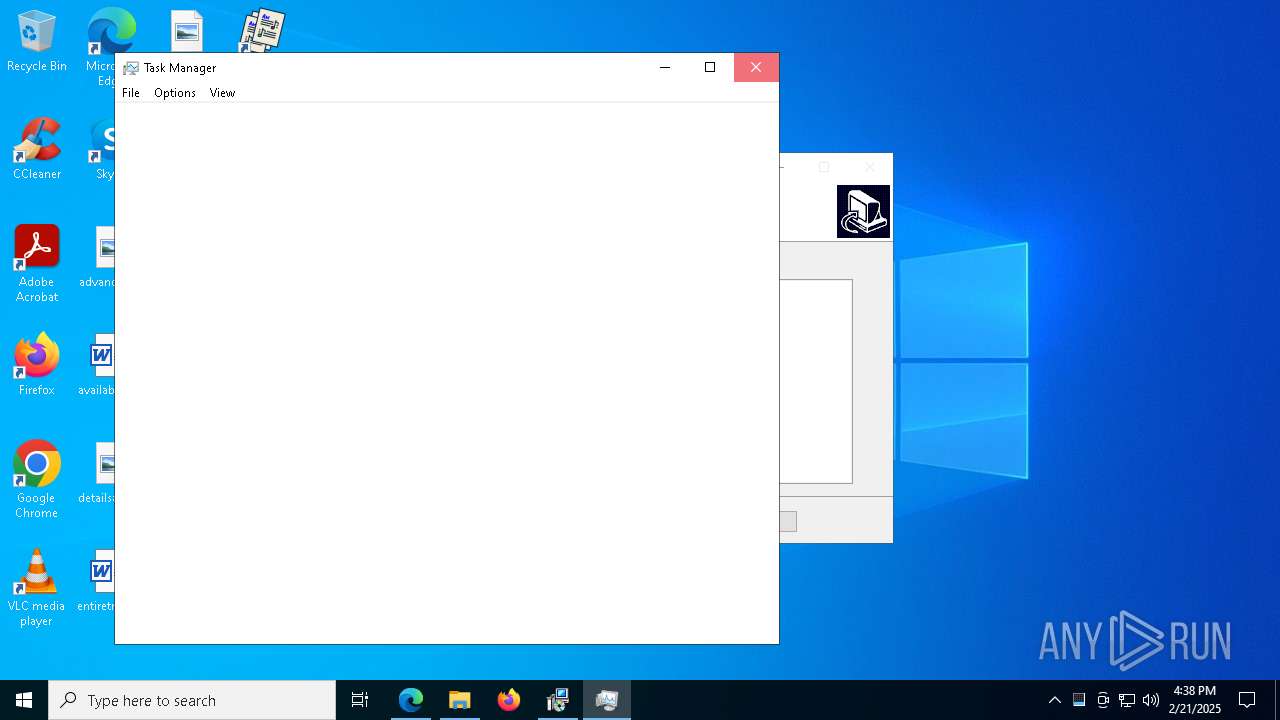
Task: Select the documents shortcut icon at desktop top
Action: point(262,30)
